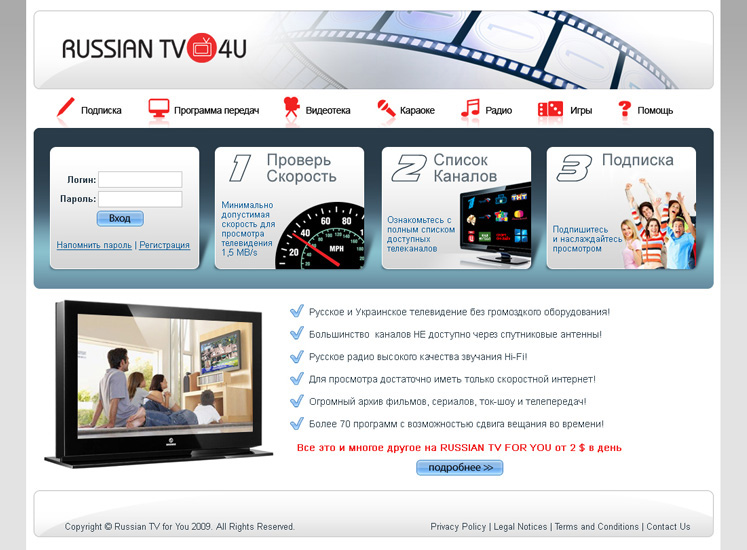
Task: Click the dice Игры icon
Action: tap(550, 109)
